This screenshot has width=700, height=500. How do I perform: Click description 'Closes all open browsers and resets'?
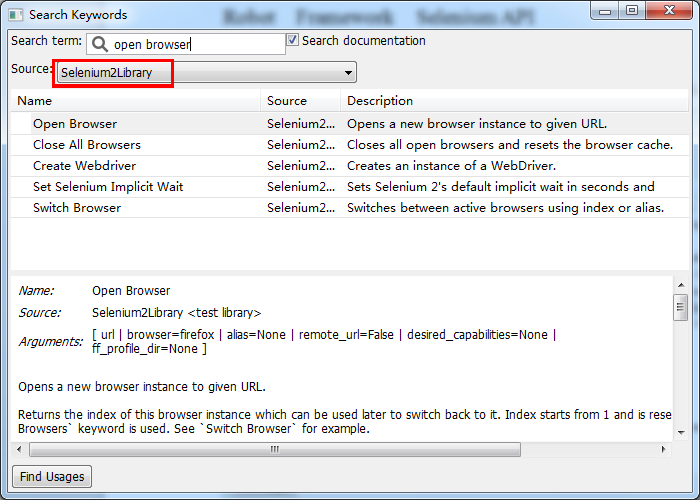(510, 145)
